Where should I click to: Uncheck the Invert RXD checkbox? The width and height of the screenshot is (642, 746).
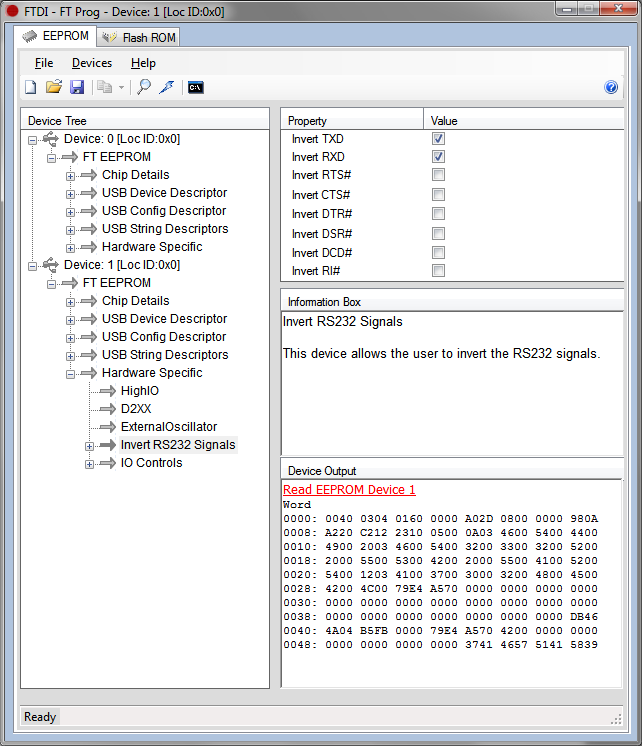tap(438, 157)
